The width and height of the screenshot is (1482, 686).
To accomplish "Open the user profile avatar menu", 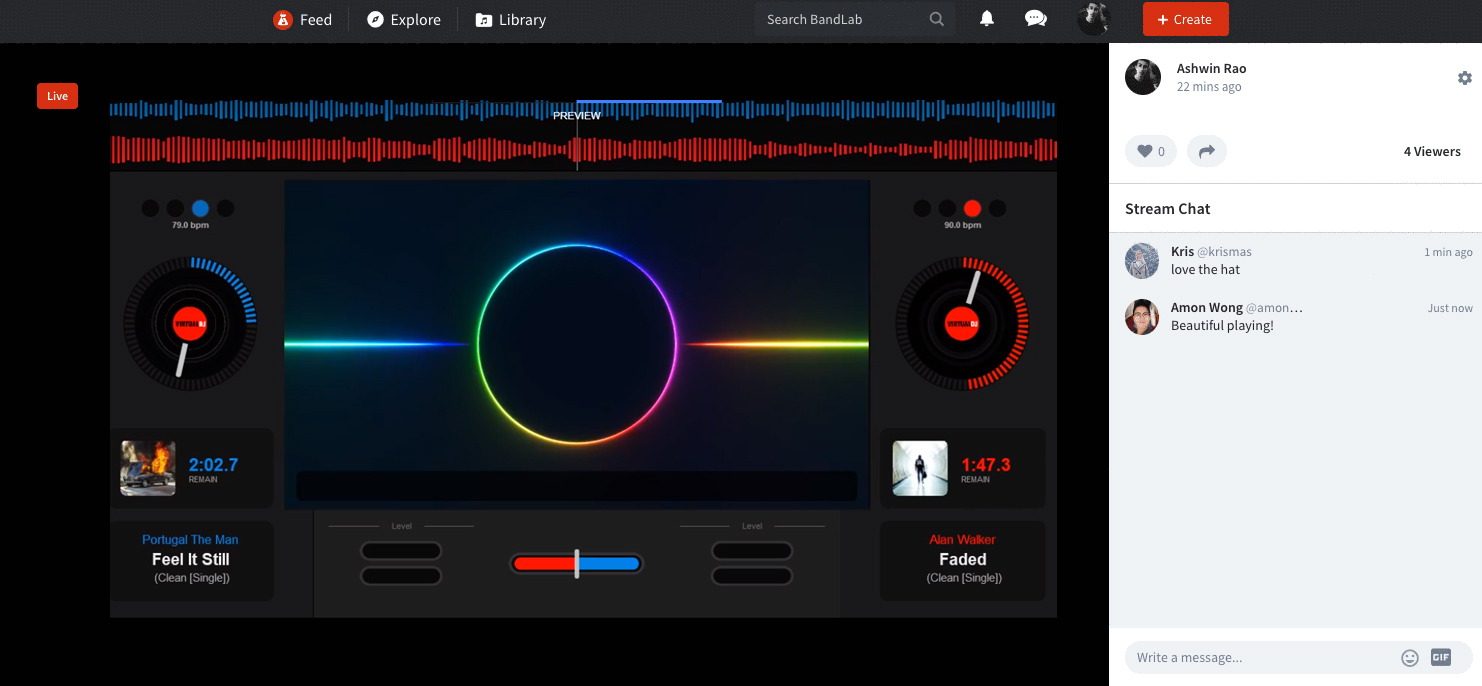I will (x=1094, y=19).
